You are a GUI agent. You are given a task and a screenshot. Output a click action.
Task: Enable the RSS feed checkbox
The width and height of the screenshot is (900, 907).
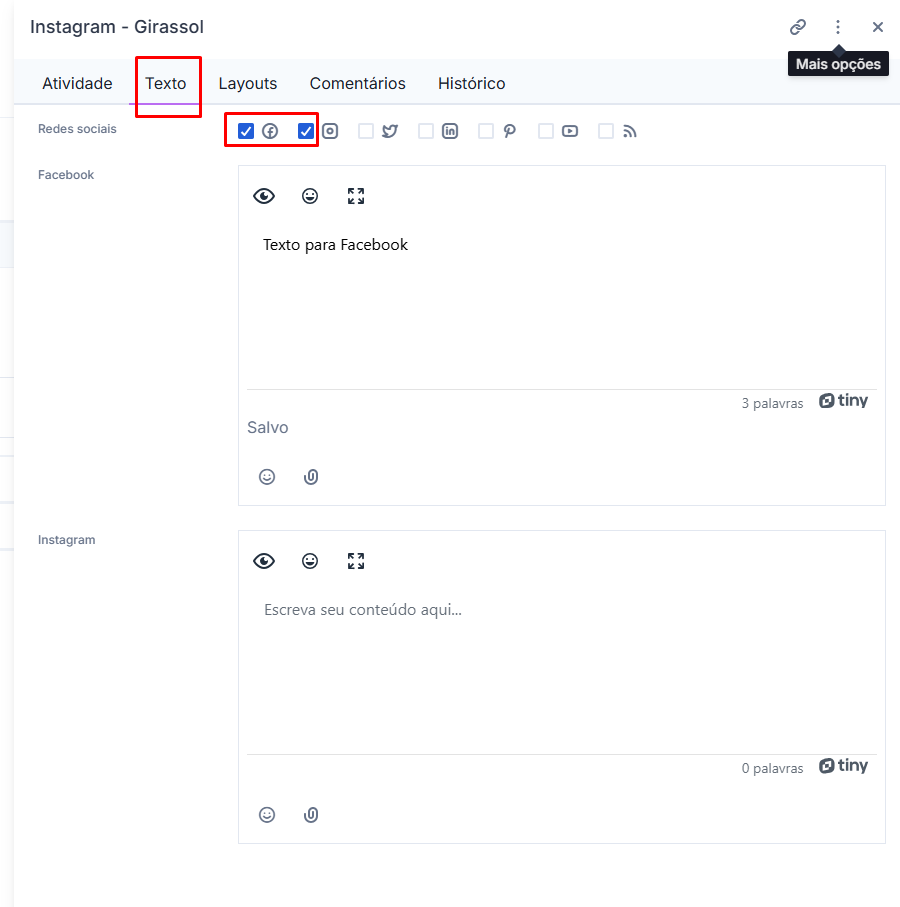606,131
